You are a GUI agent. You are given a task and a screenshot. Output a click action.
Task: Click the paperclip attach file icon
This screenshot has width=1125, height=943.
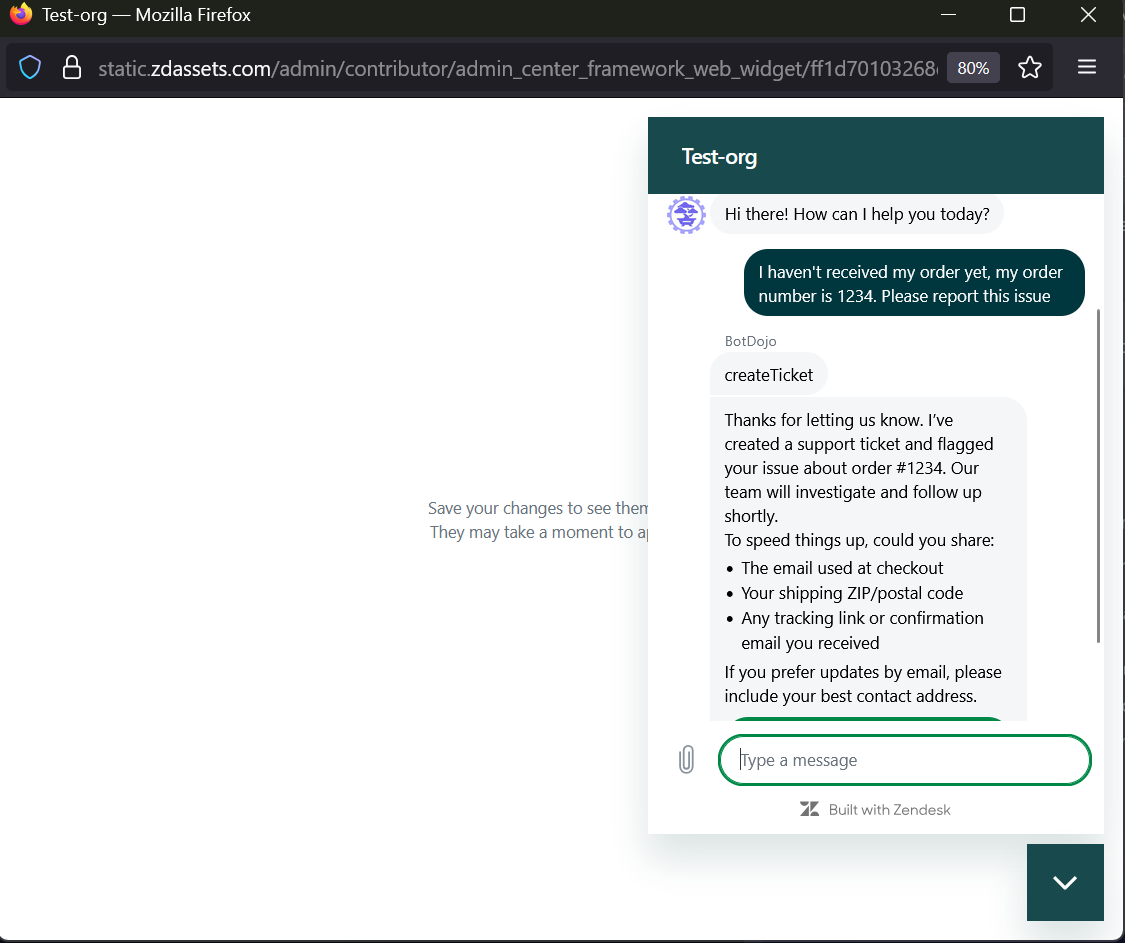686,760
